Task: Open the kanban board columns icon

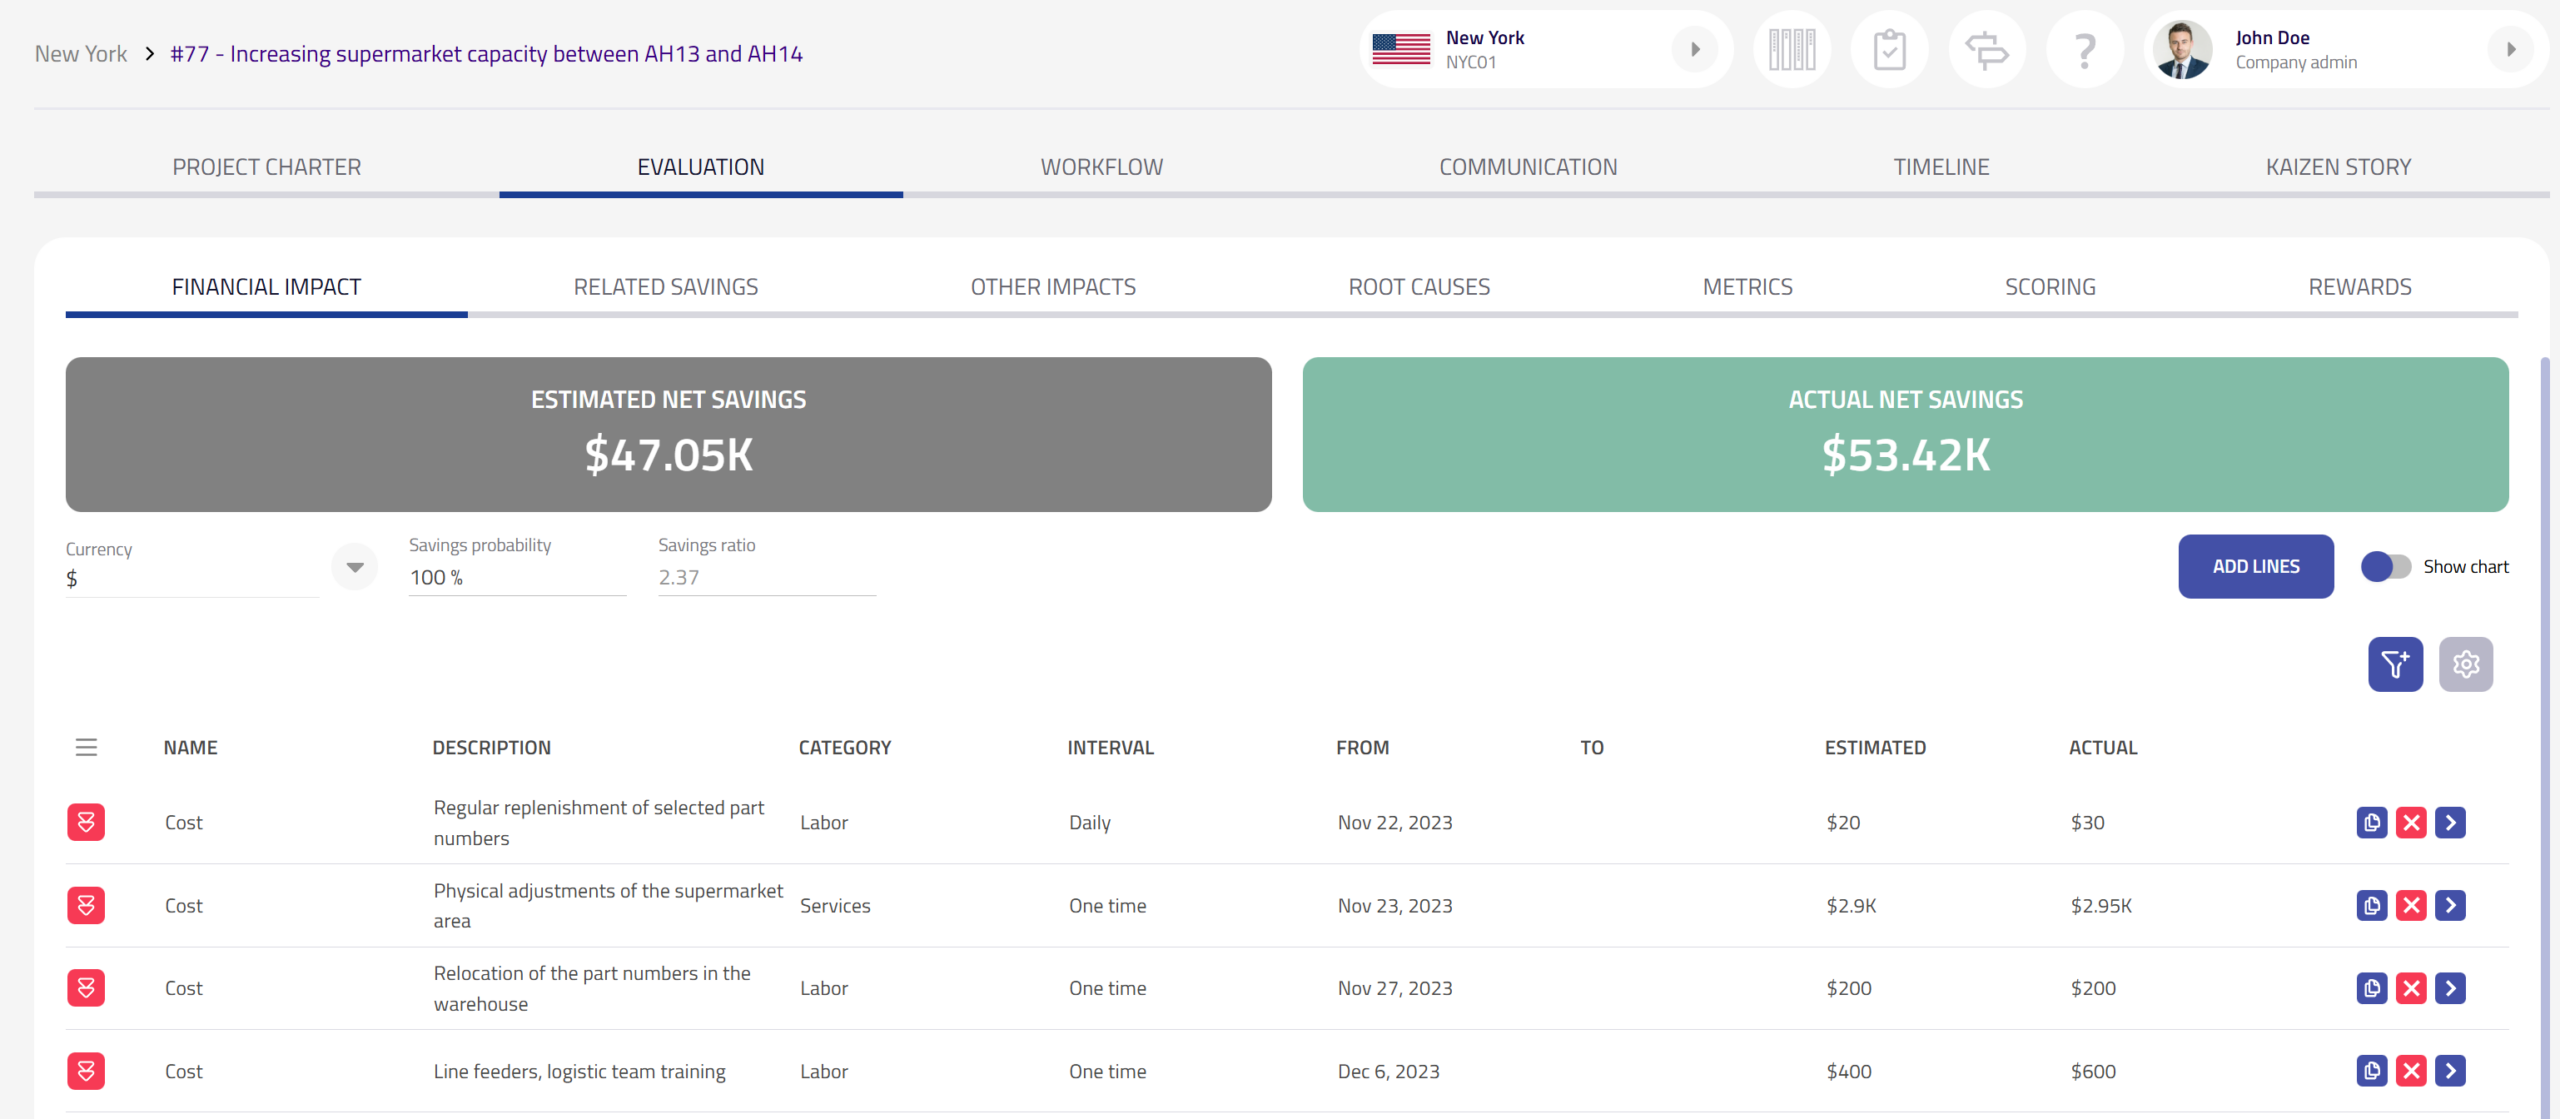Action: (1791, 49)
